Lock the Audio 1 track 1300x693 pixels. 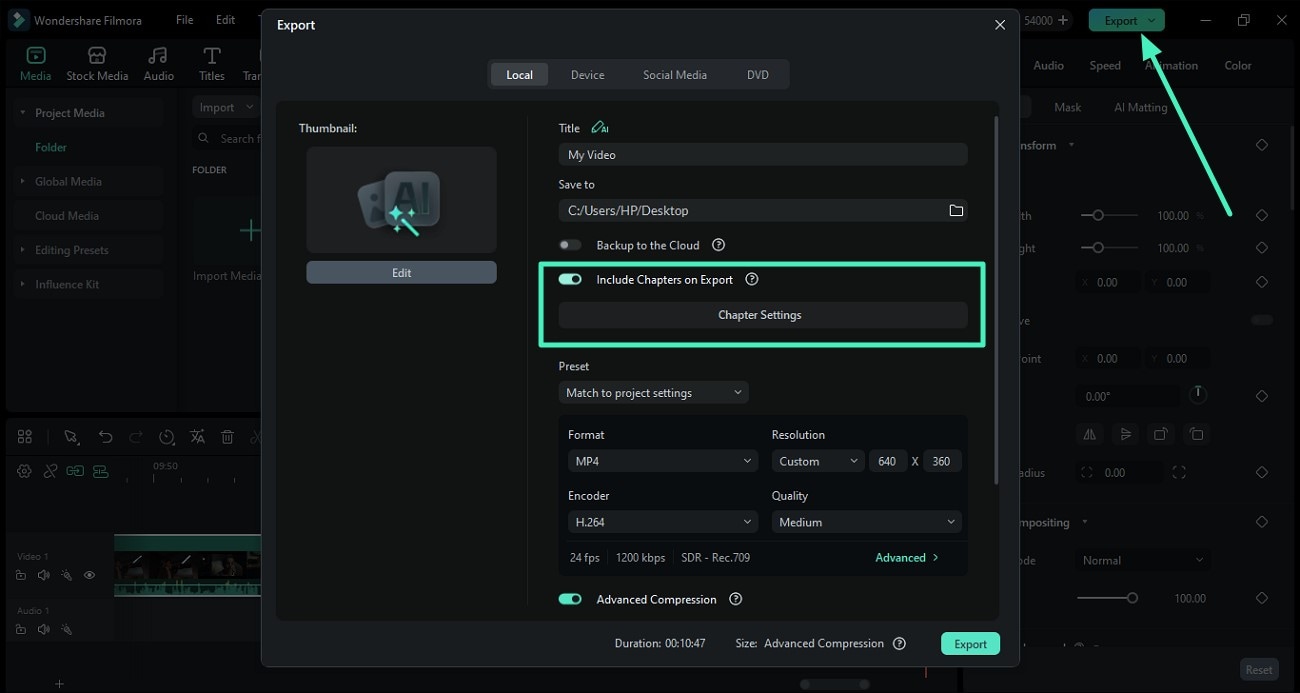[21, 630]
